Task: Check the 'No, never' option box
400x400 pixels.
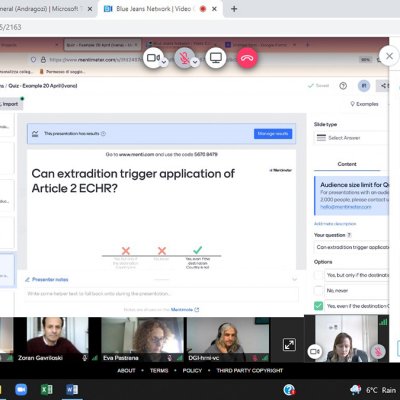Action: tap(319, 291)
